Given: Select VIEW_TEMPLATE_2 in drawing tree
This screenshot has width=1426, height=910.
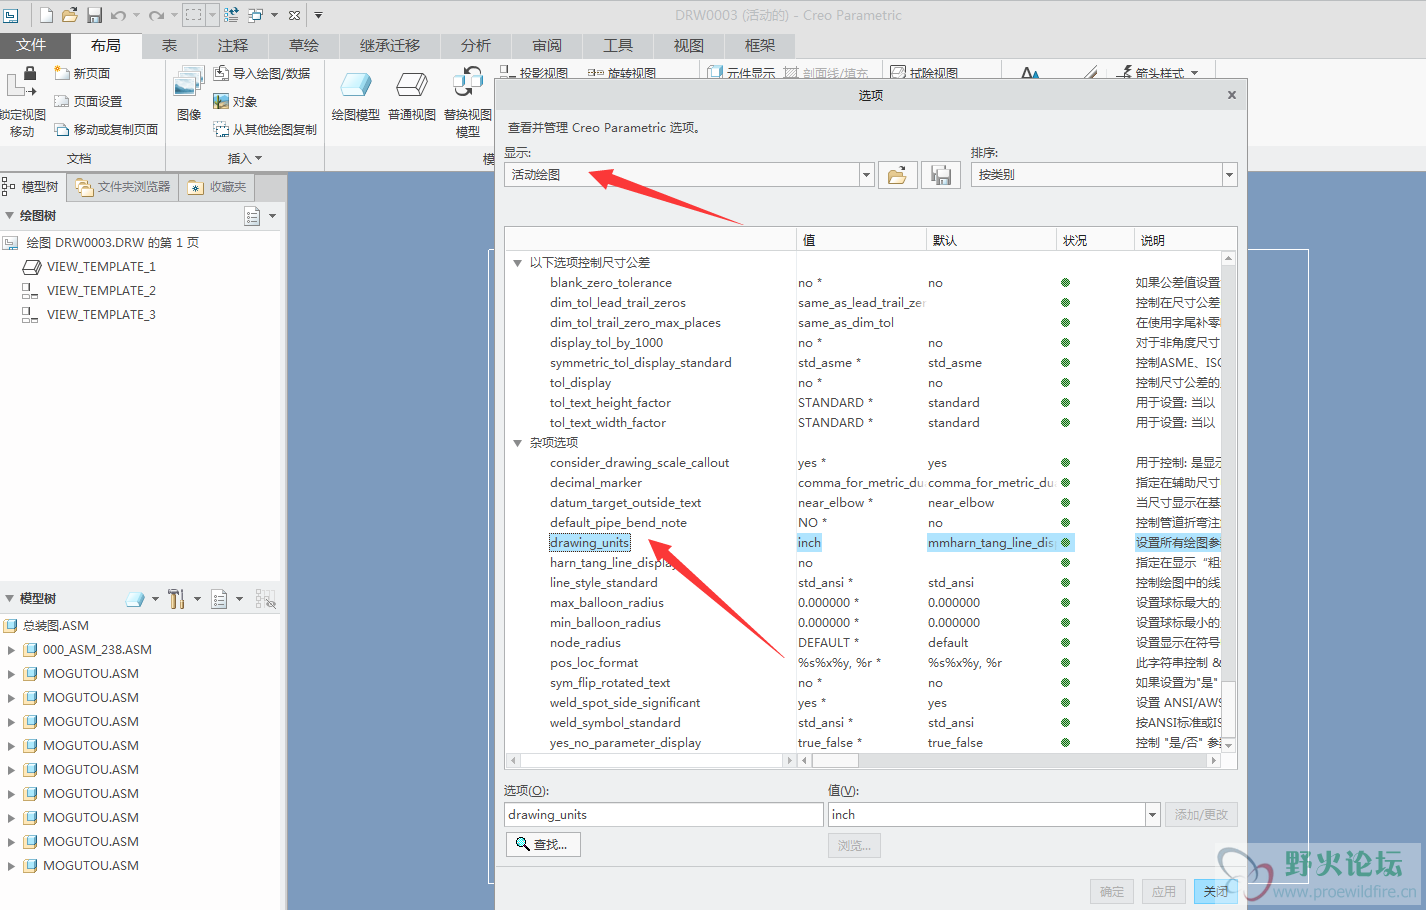Looking at the screenshot, I should 101,291.
